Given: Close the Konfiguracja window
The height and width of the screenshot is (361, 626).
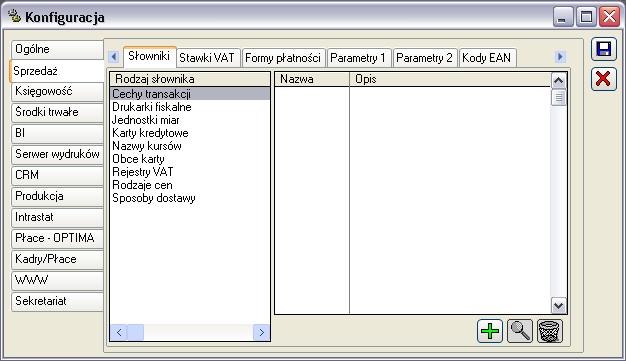Looking at the screenshot, I should pos(610,17).
